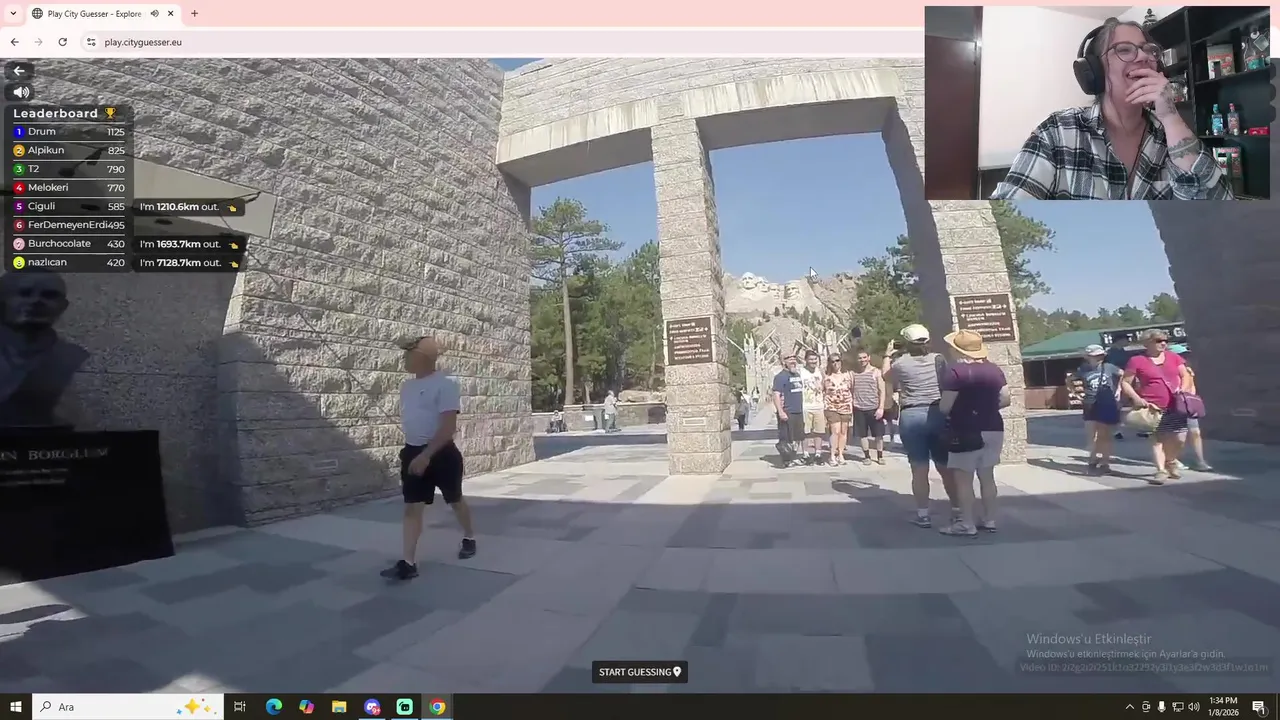The width and height of the screenshot is (1280, 720).
Task: Click the 1693.7km out message bubble
Action: pos(189,244)
